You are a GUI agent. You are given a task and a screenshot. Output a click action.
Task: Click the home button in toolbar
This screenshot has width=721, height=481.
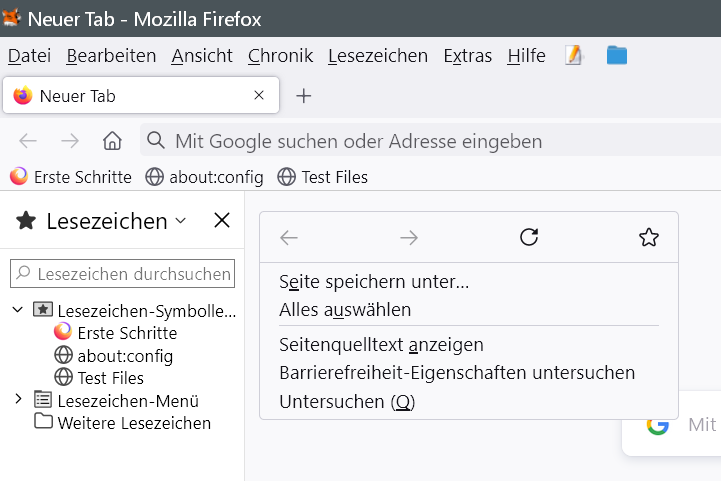113,141
